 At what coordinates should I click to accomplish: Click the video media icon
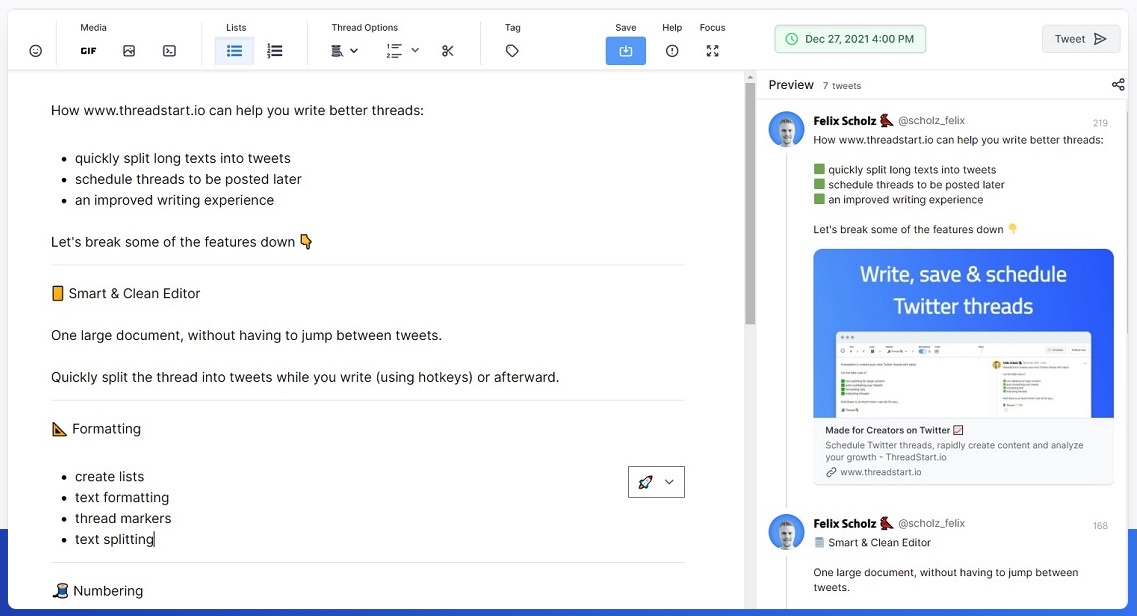[169, 51]
